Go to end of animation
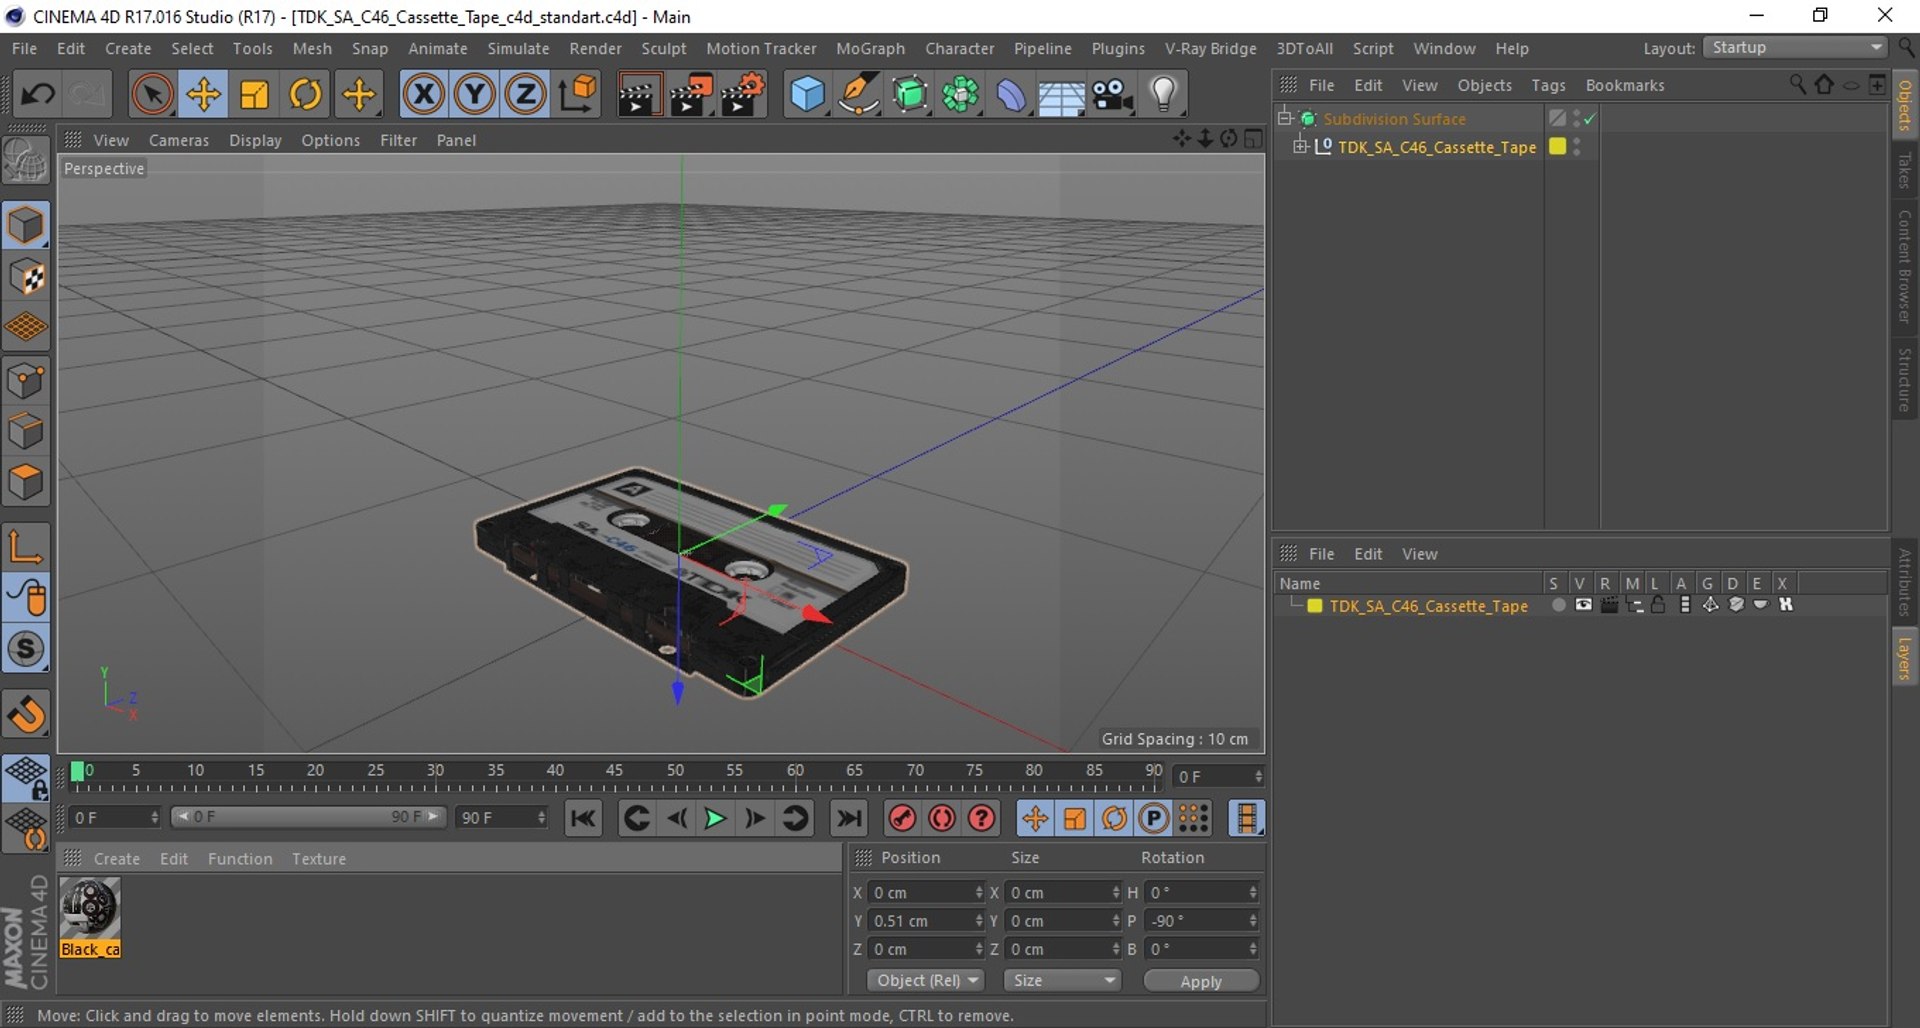The width and height of the screenshot is (1920, 1028). click(849, 818)
